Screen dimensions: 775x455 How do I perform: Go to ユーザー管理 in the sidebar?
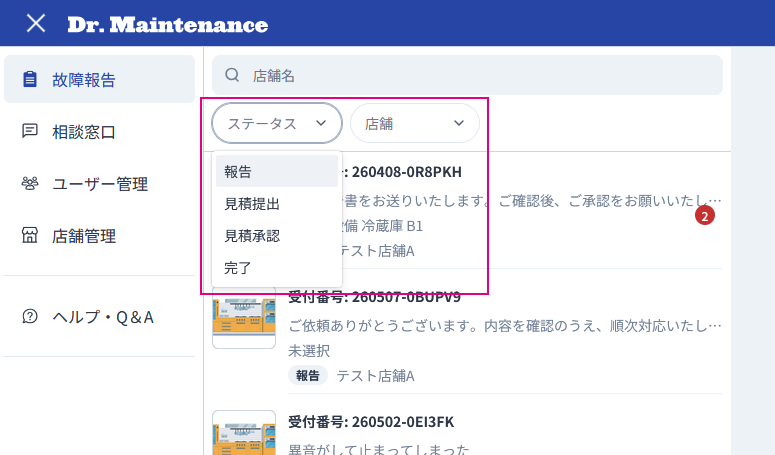point(99,184)
